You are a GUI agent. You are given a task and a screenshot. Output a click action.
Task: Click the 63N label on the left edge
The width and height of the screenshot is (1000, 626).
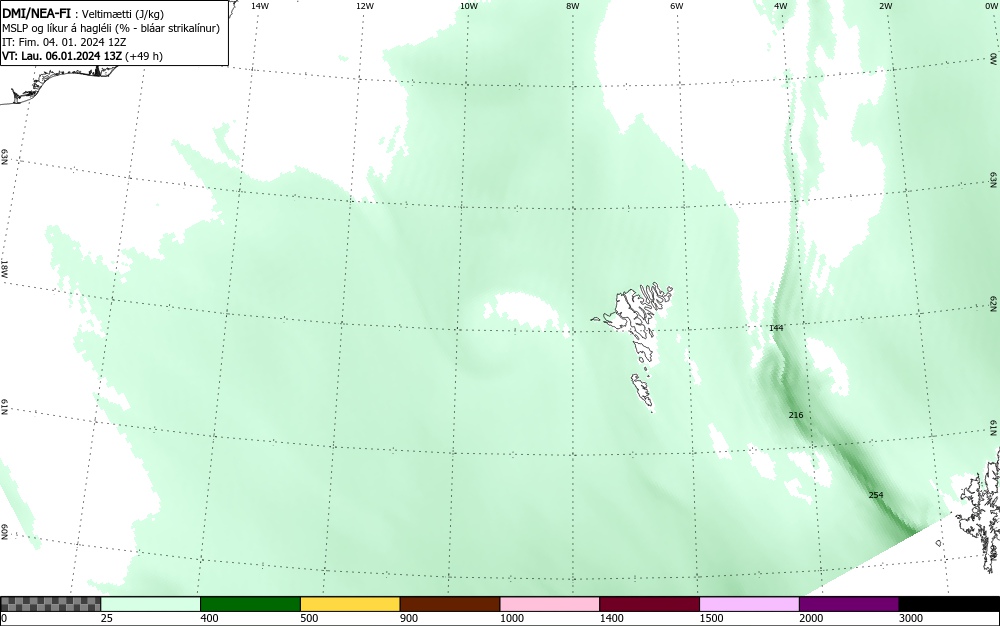[x=4, y=157]
